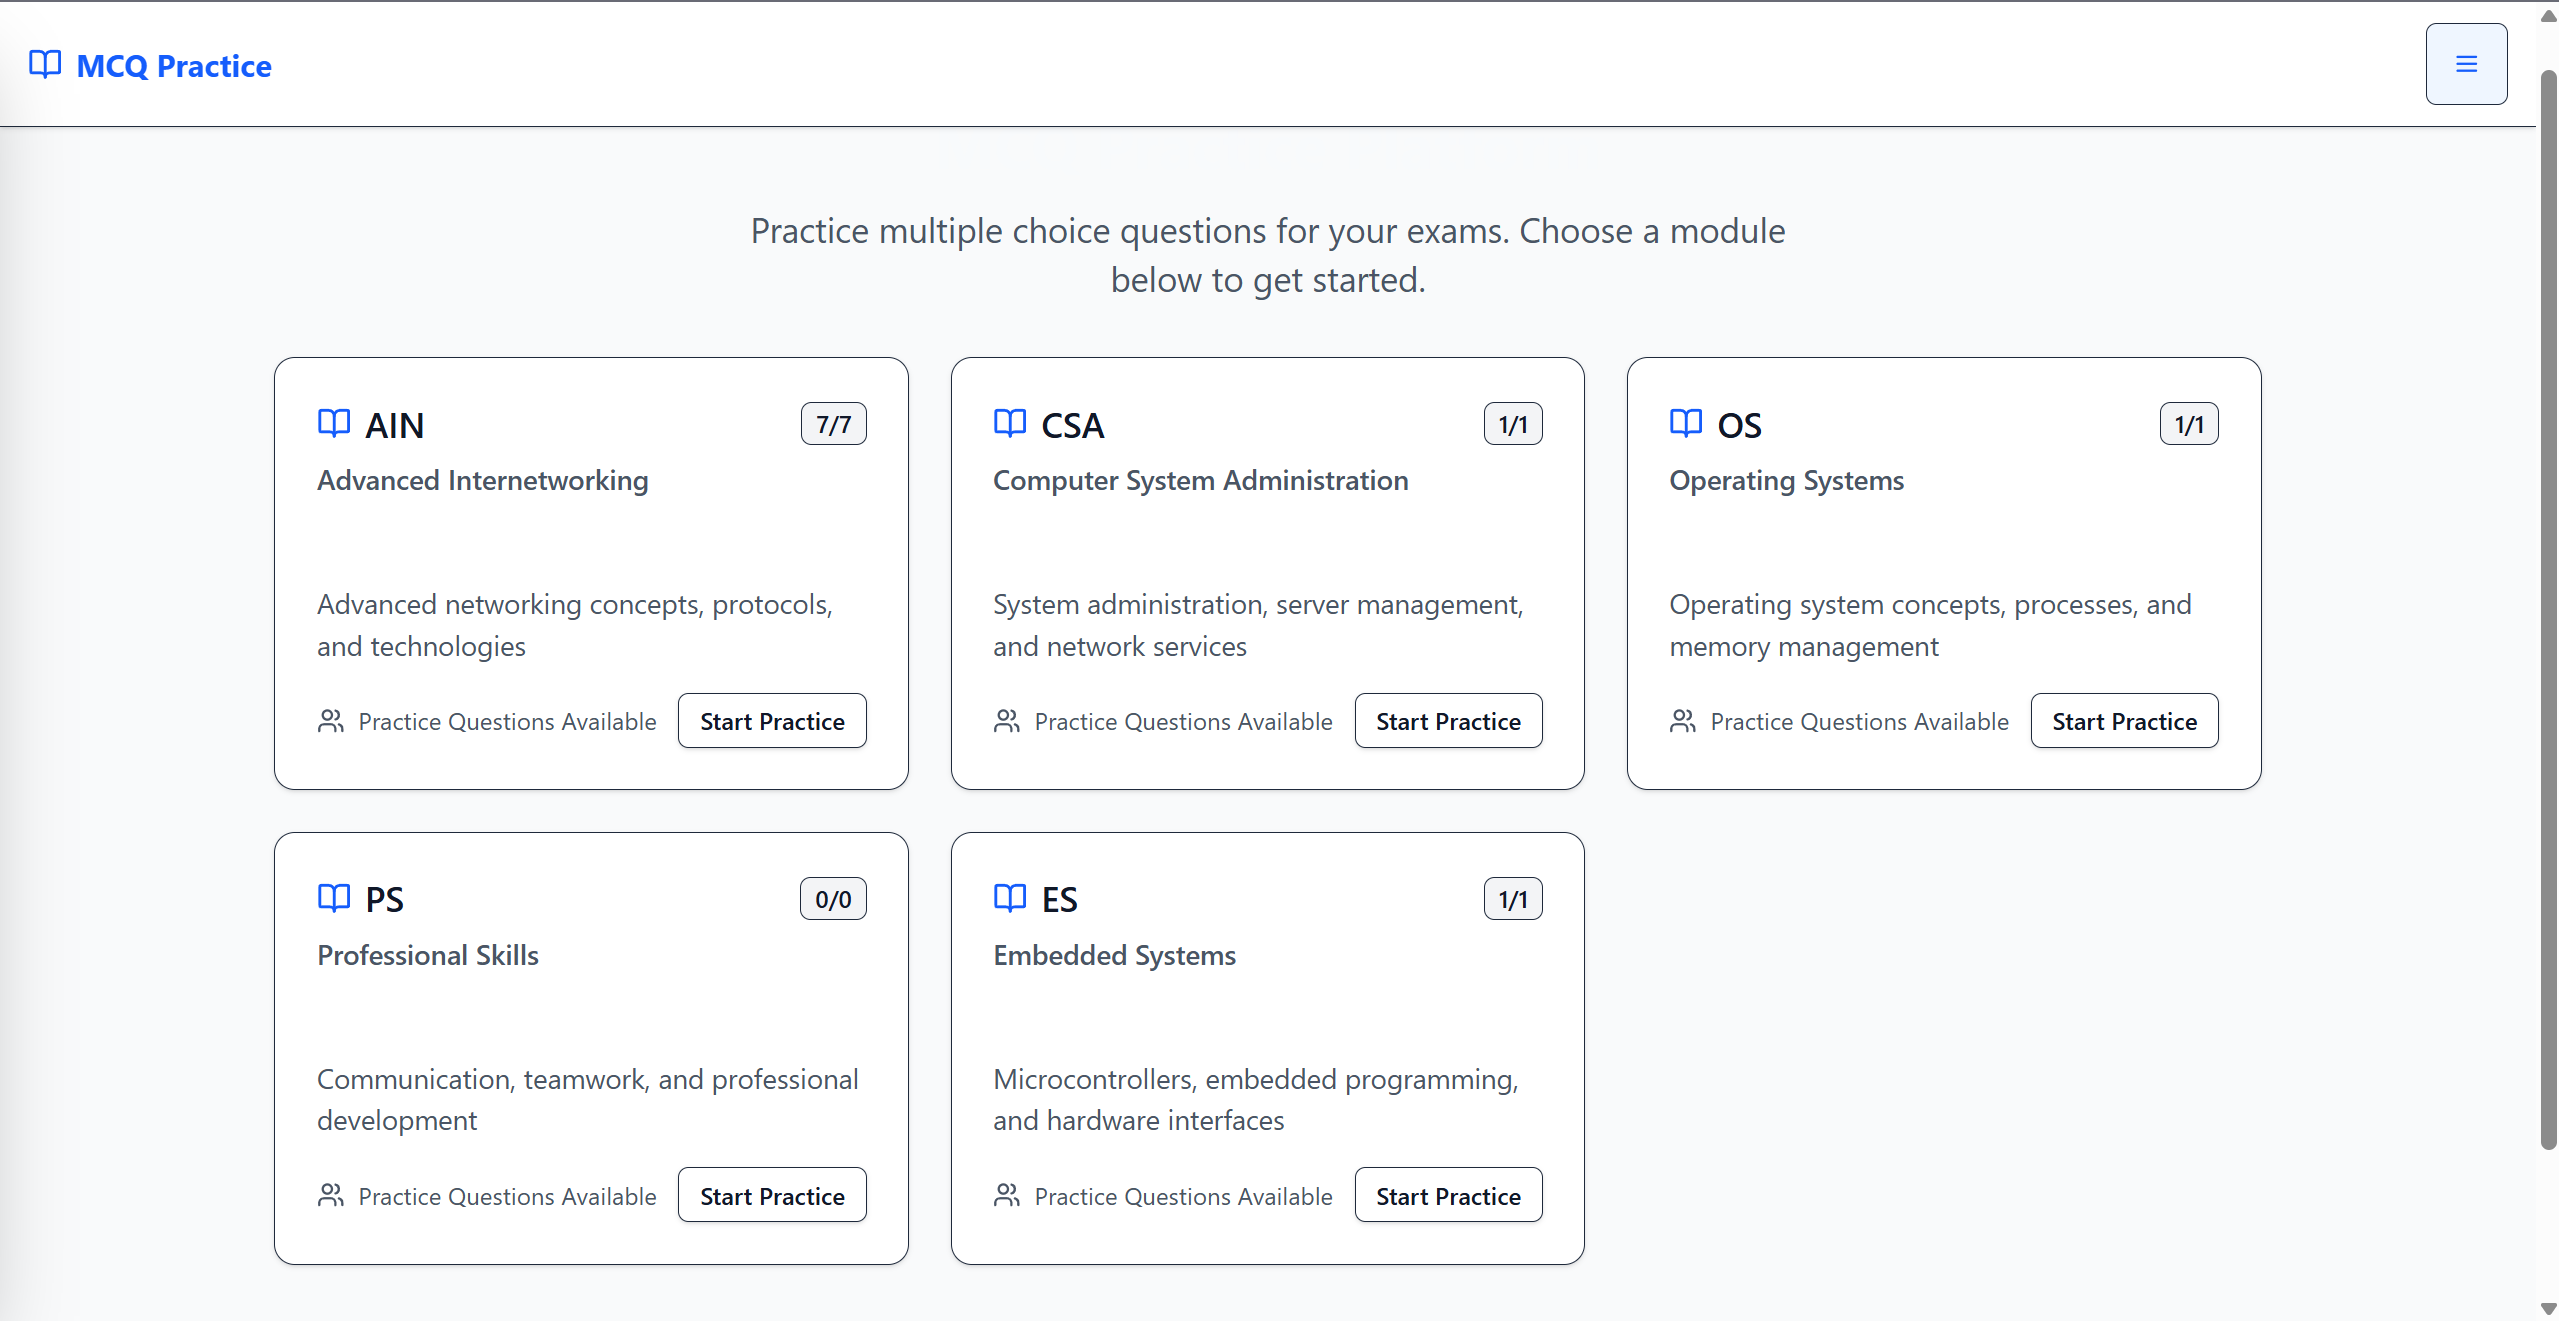The width and height of the screenshot is (2559, 1321).
Task: Start Practice for Computer System Administration
Action: (1447, 720)
